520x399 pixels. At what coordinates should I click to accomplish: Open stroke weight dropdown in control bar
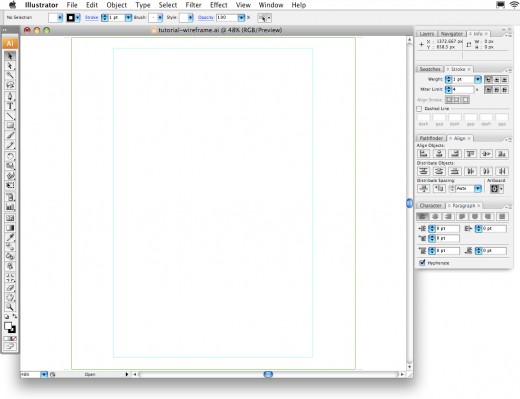coord(128,18)
